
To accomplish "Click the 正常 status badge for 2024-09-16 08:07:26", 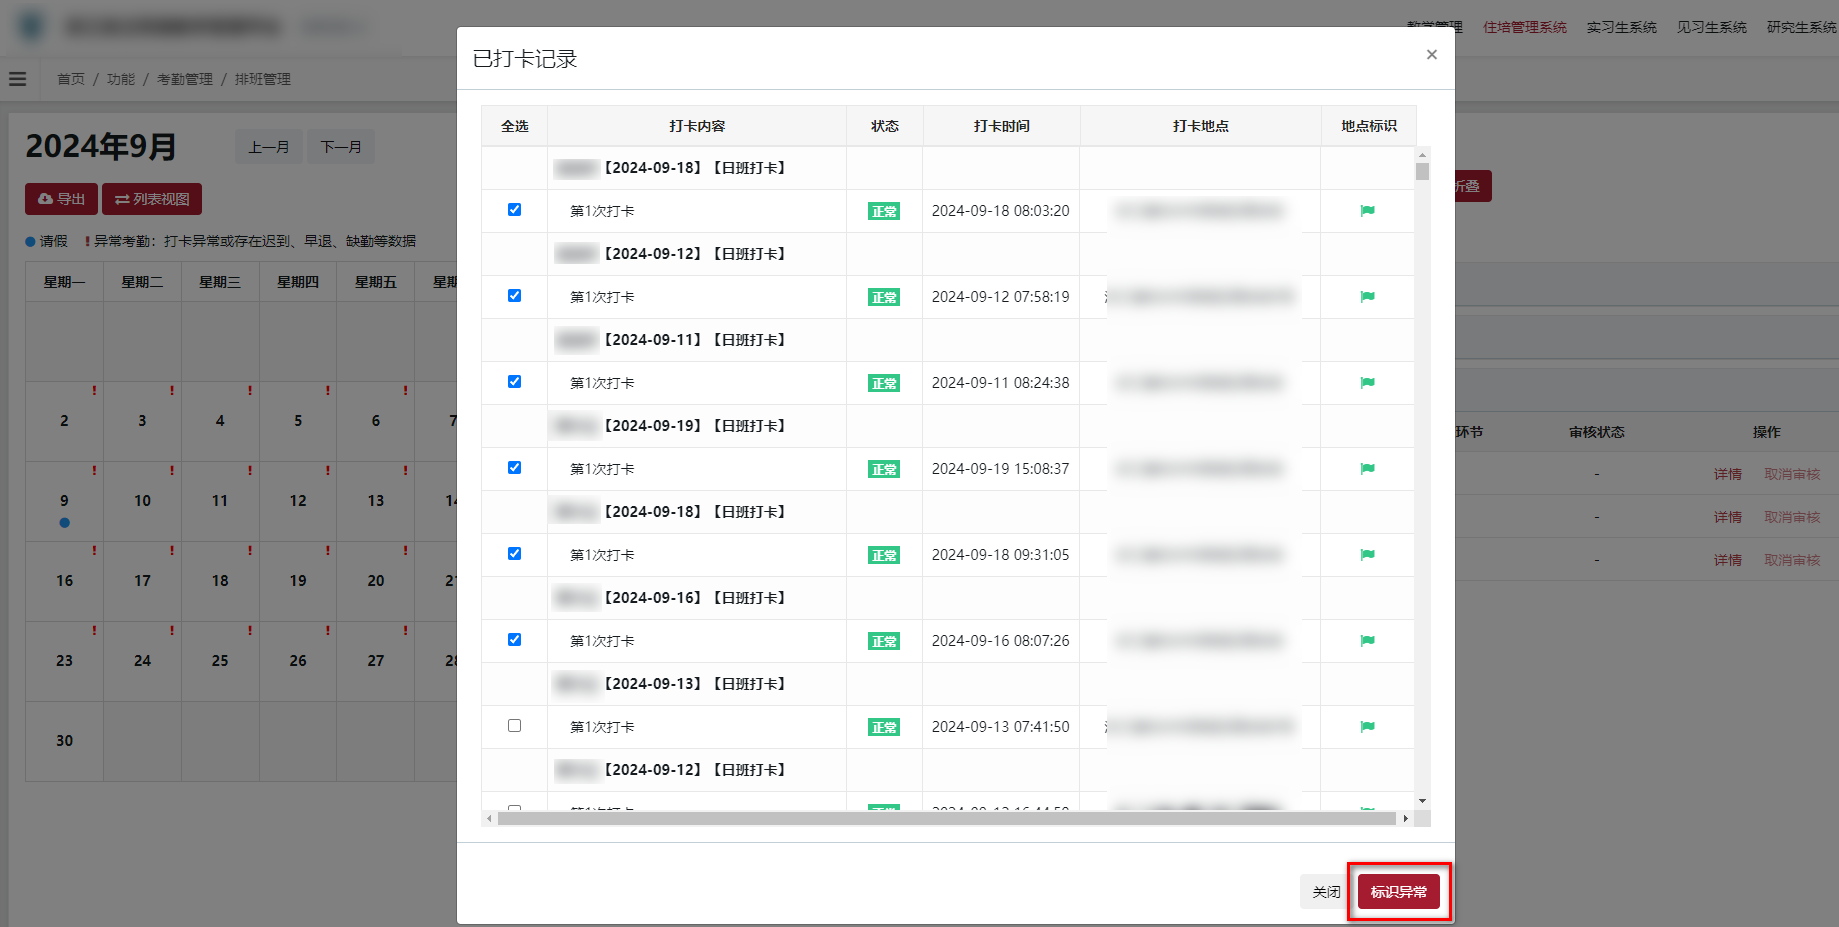I will pyautogui.click(x=884, y=641).
